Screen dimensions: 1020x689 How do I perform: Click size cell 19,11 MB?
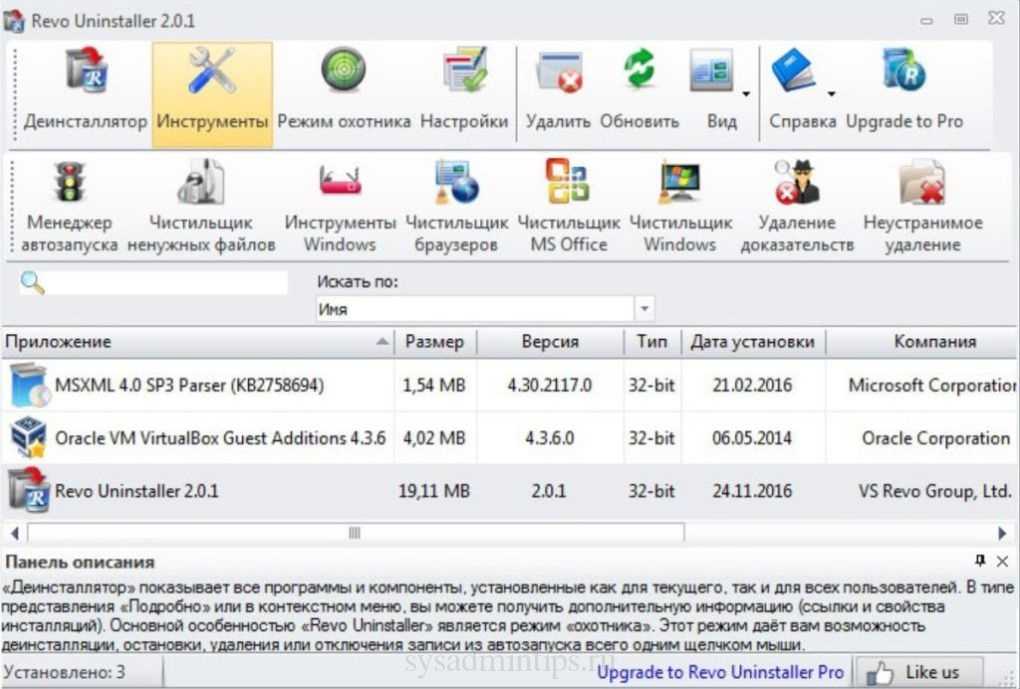pos(434,491)
